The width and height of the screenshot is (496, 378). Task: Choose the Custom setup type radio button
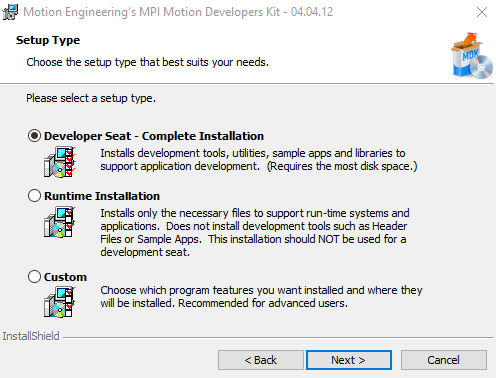pos(34,277)
